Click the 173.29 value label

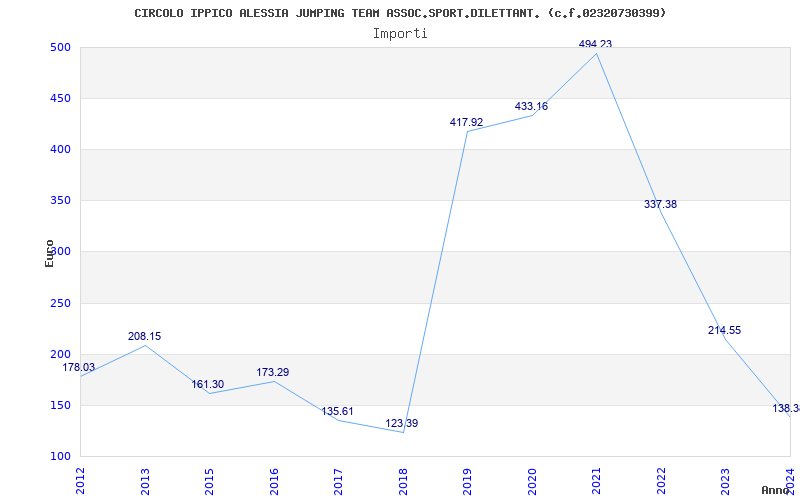coord(272,372)
